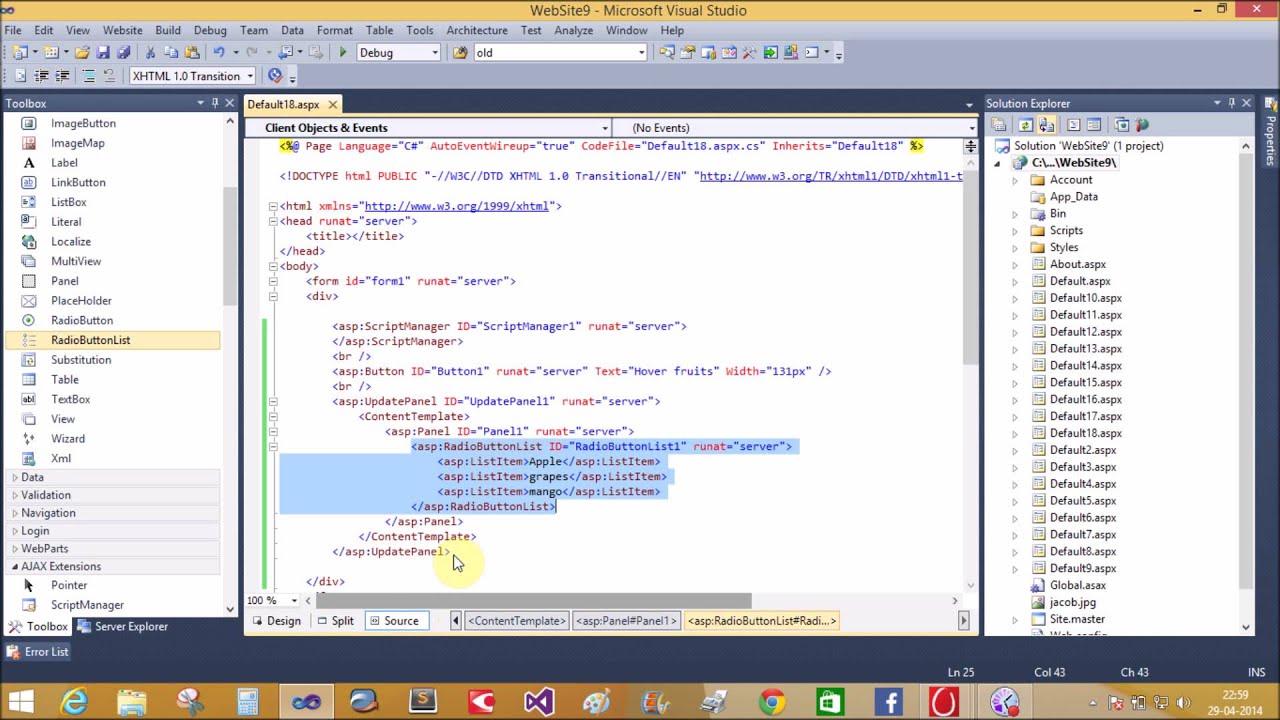
Task: Click the Cut scissors icon
Action: [150, 52]
